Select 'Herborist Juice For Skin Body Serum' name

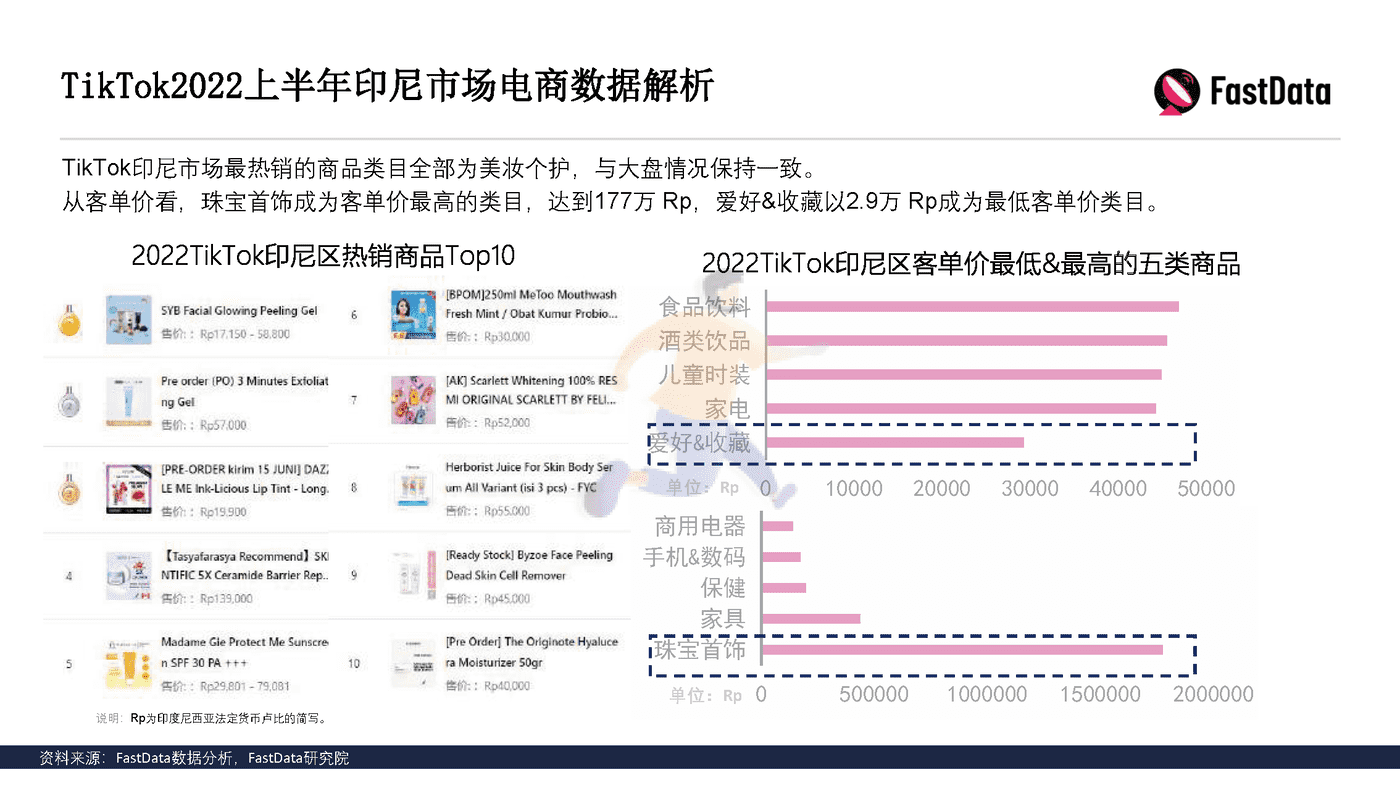(529, 477)
